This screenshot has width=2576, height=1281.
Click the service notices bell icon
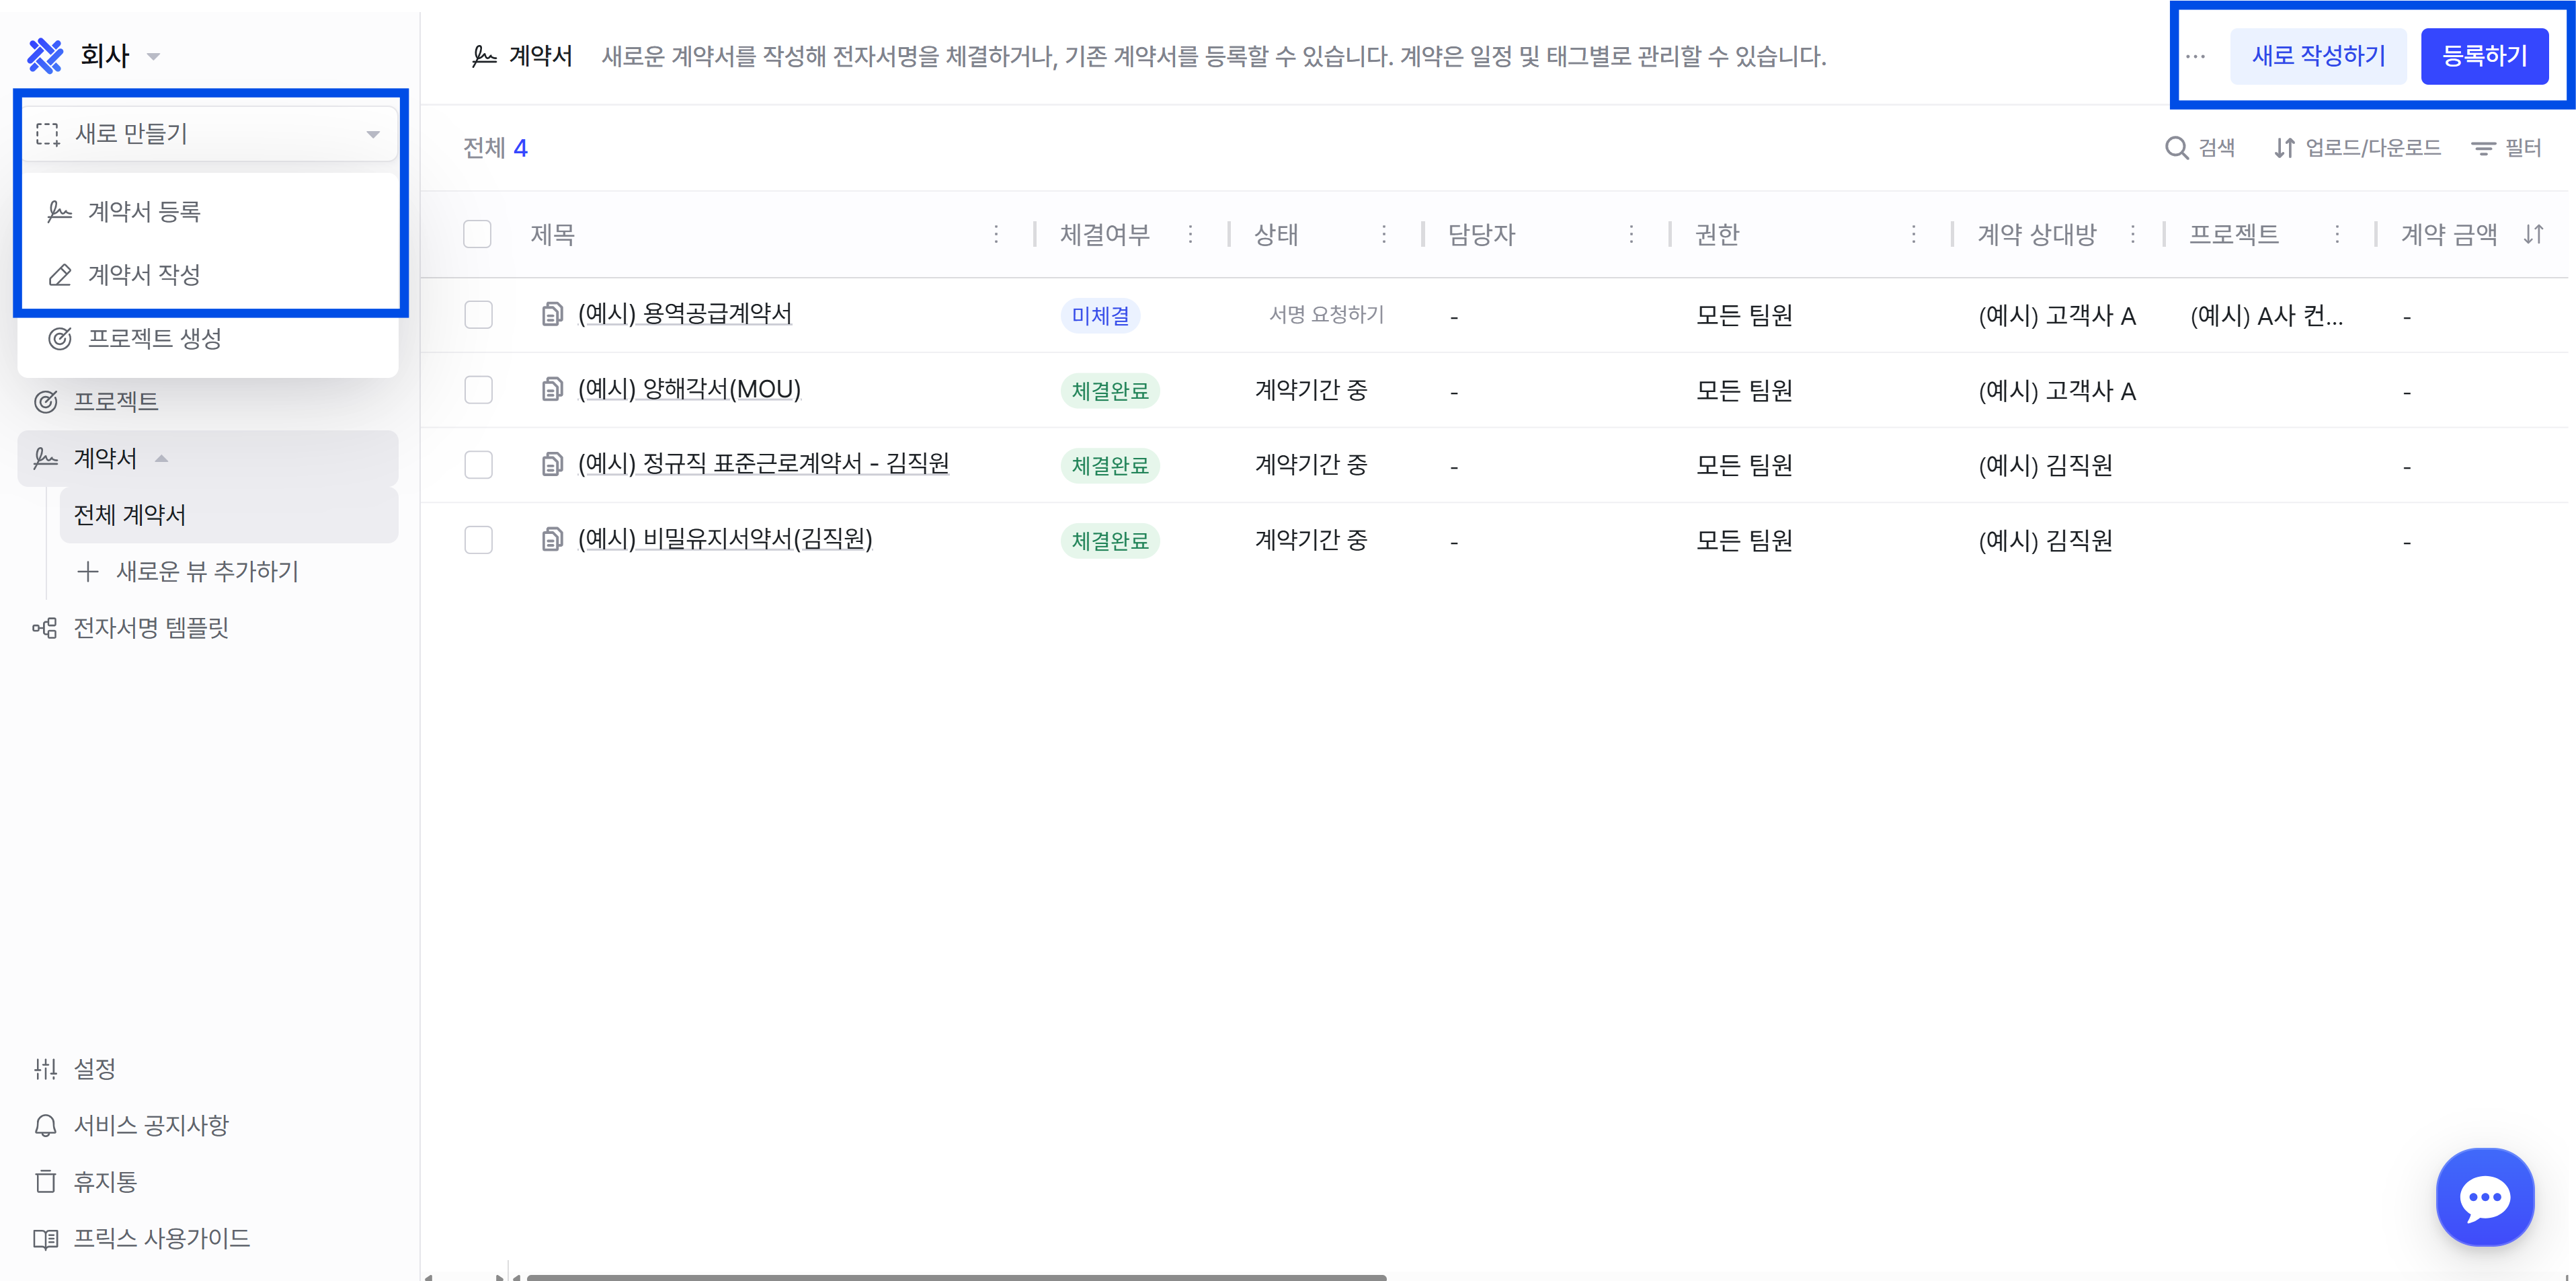click(45, 1125)
